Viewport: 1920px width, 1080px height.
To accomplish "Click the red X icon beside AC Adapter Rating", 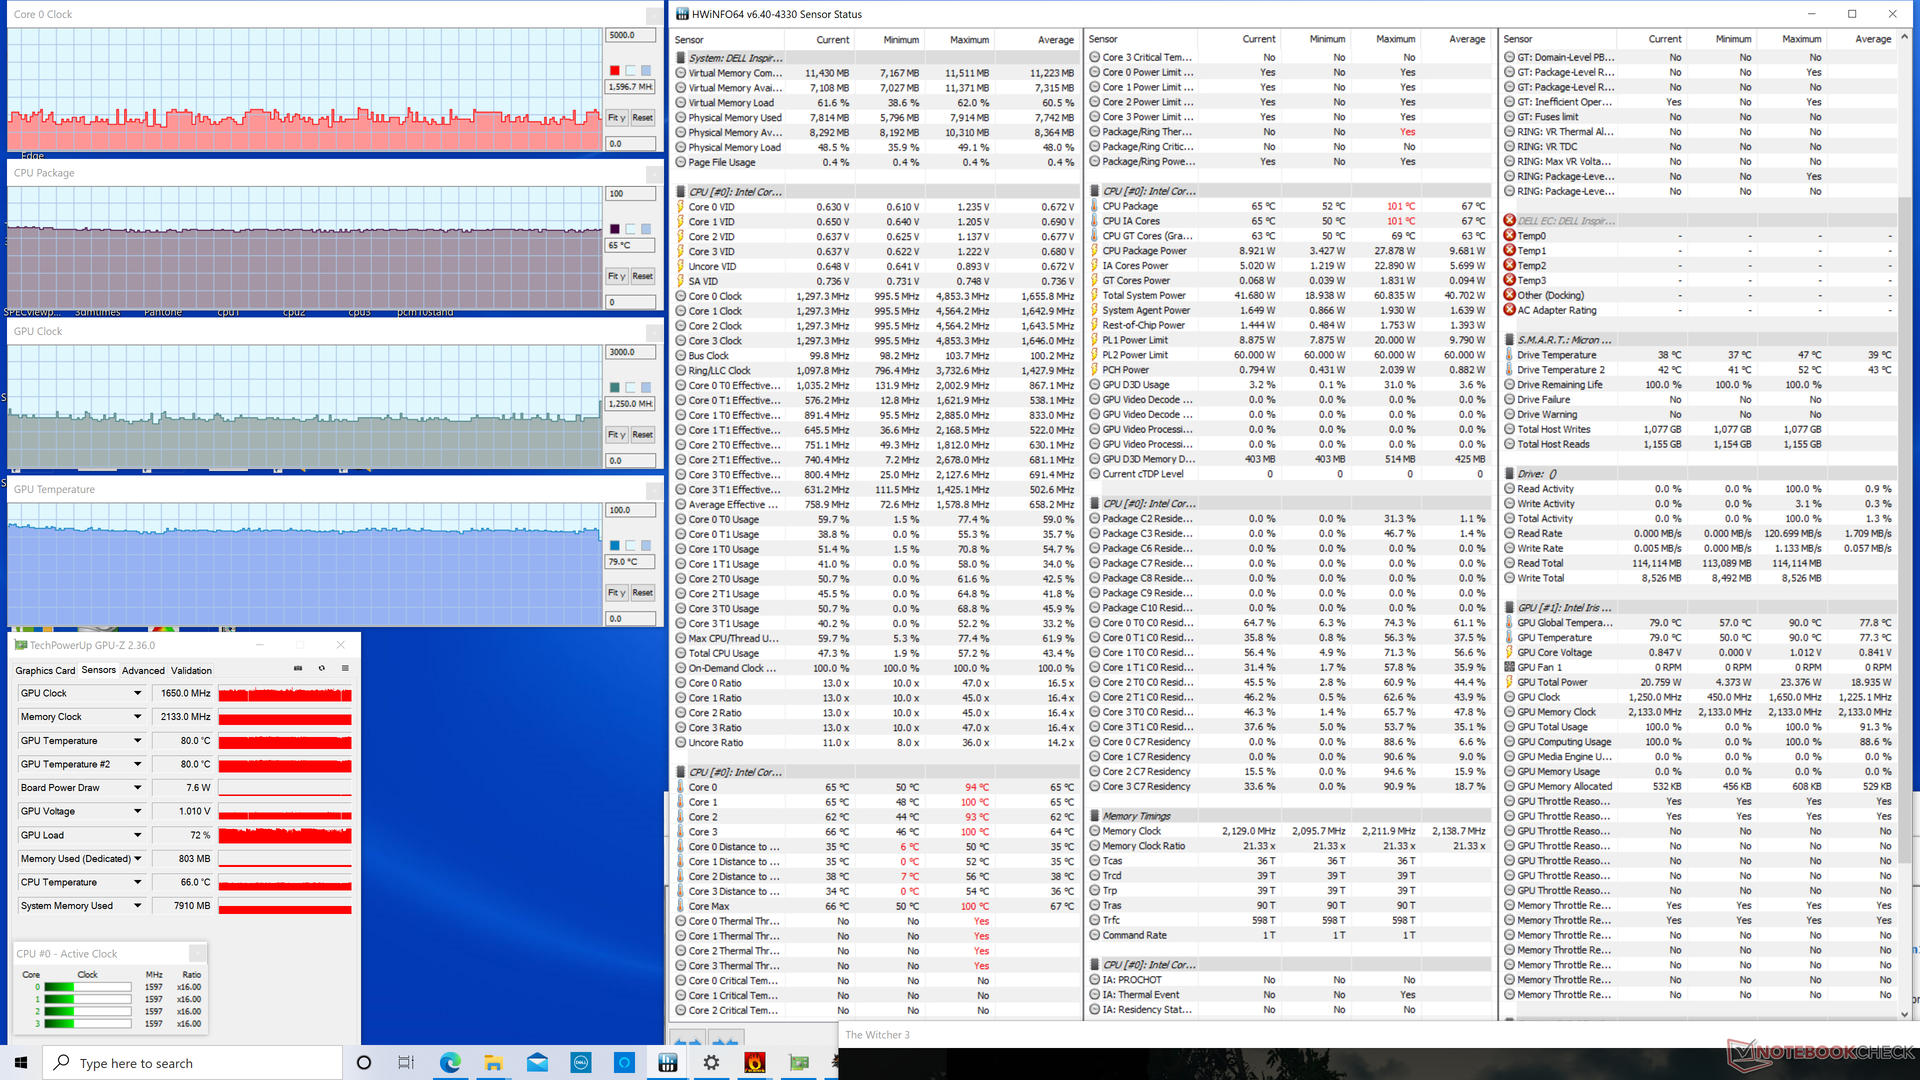I will (x=1510, y=310).
